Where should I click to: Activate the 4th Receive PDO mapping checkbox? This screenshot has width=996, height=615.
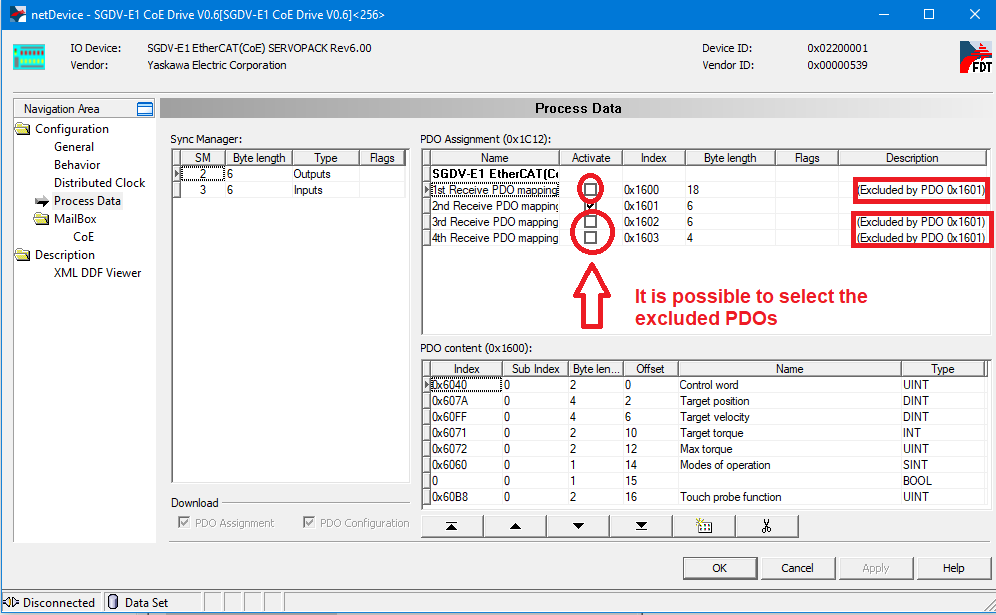coord(591,238)
